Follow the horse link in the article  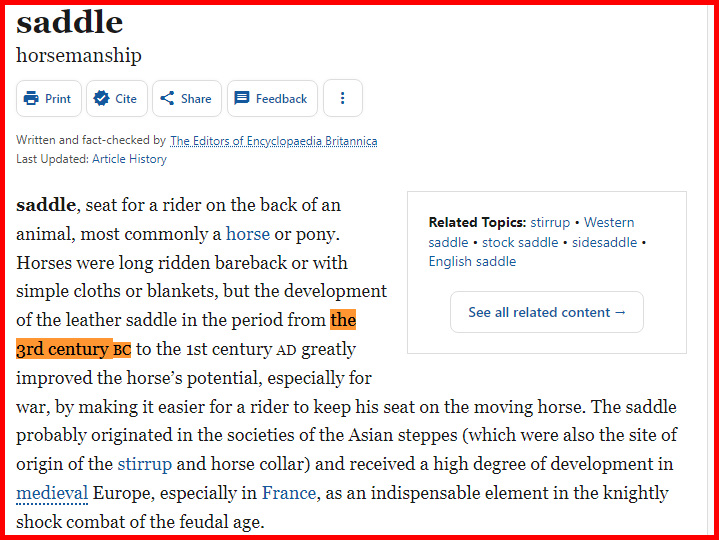(x=248, y=234)
